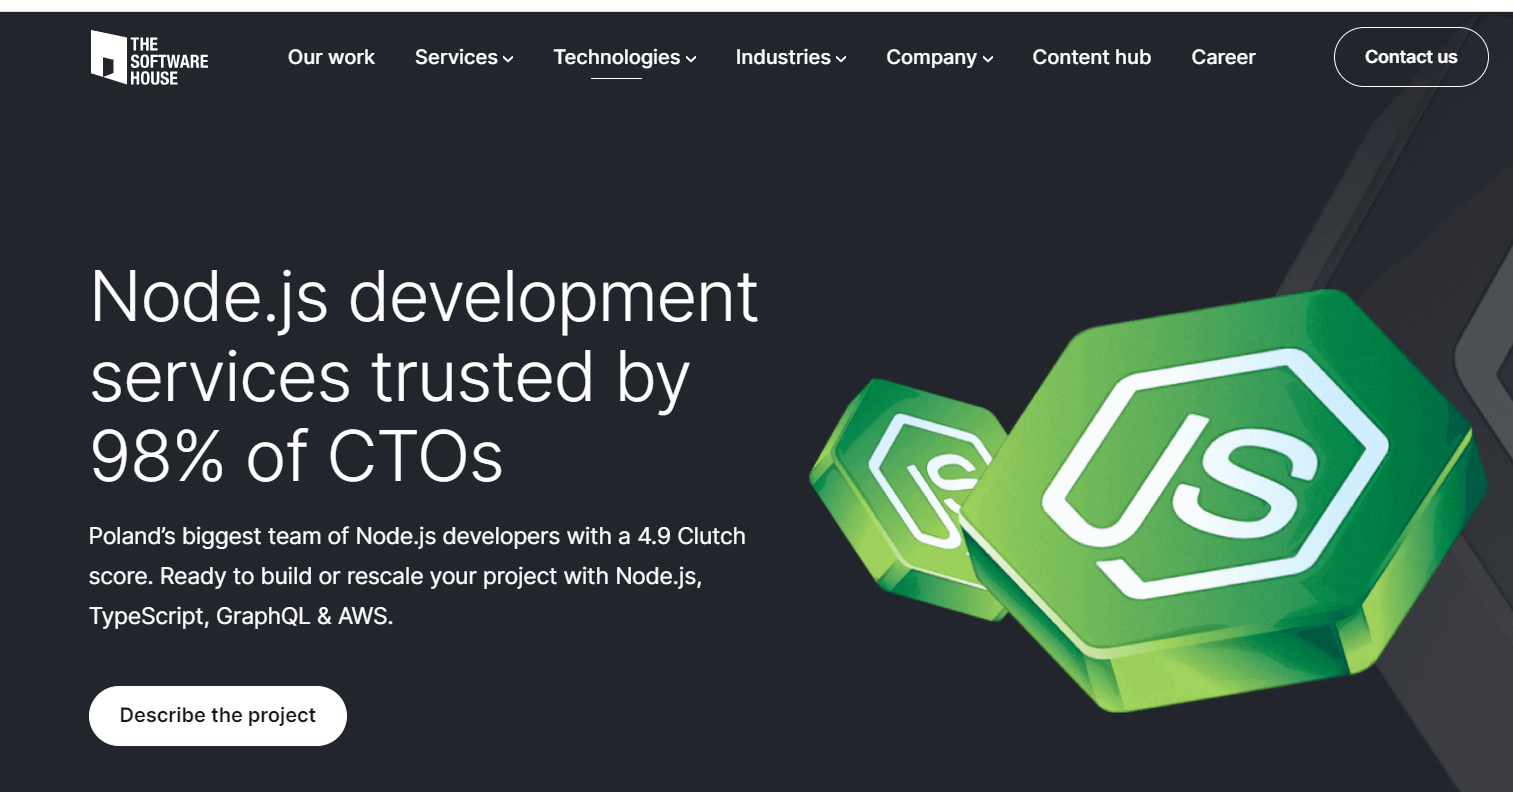
Task: Go to Content hub
Action: click(1091, 57)
